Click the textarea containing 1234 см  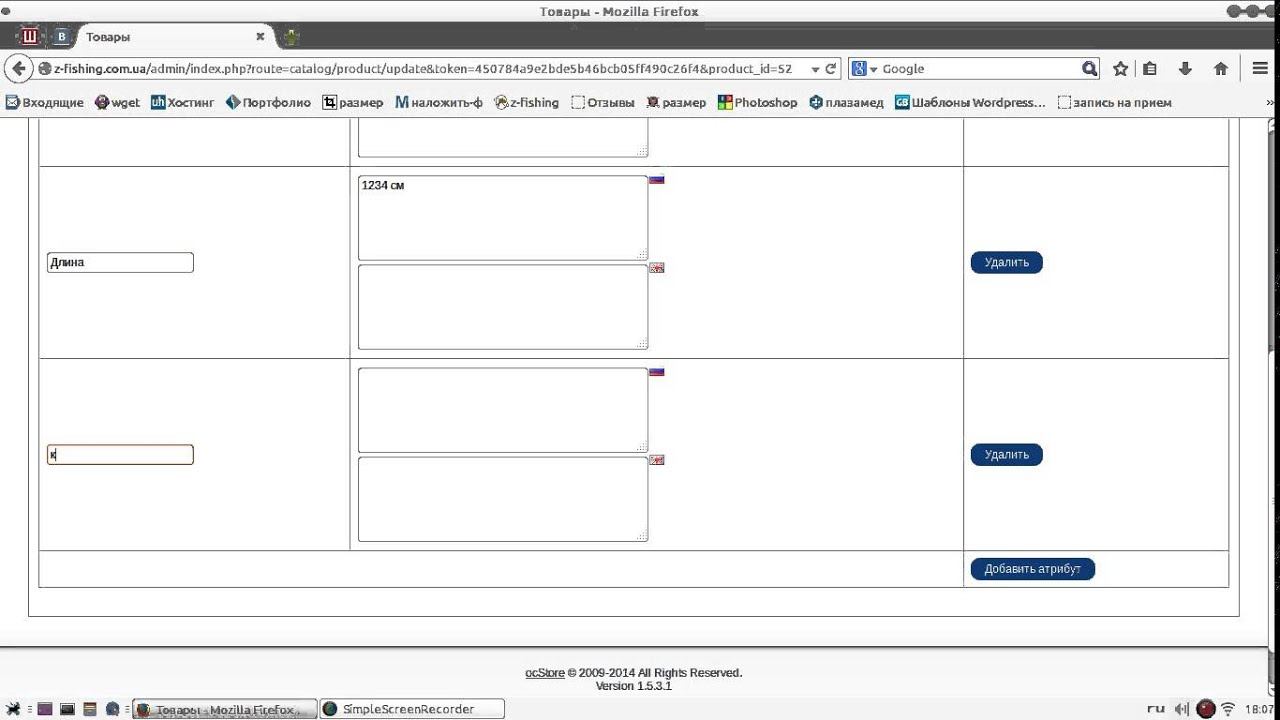pyautogui.click(x=503, y=218)
